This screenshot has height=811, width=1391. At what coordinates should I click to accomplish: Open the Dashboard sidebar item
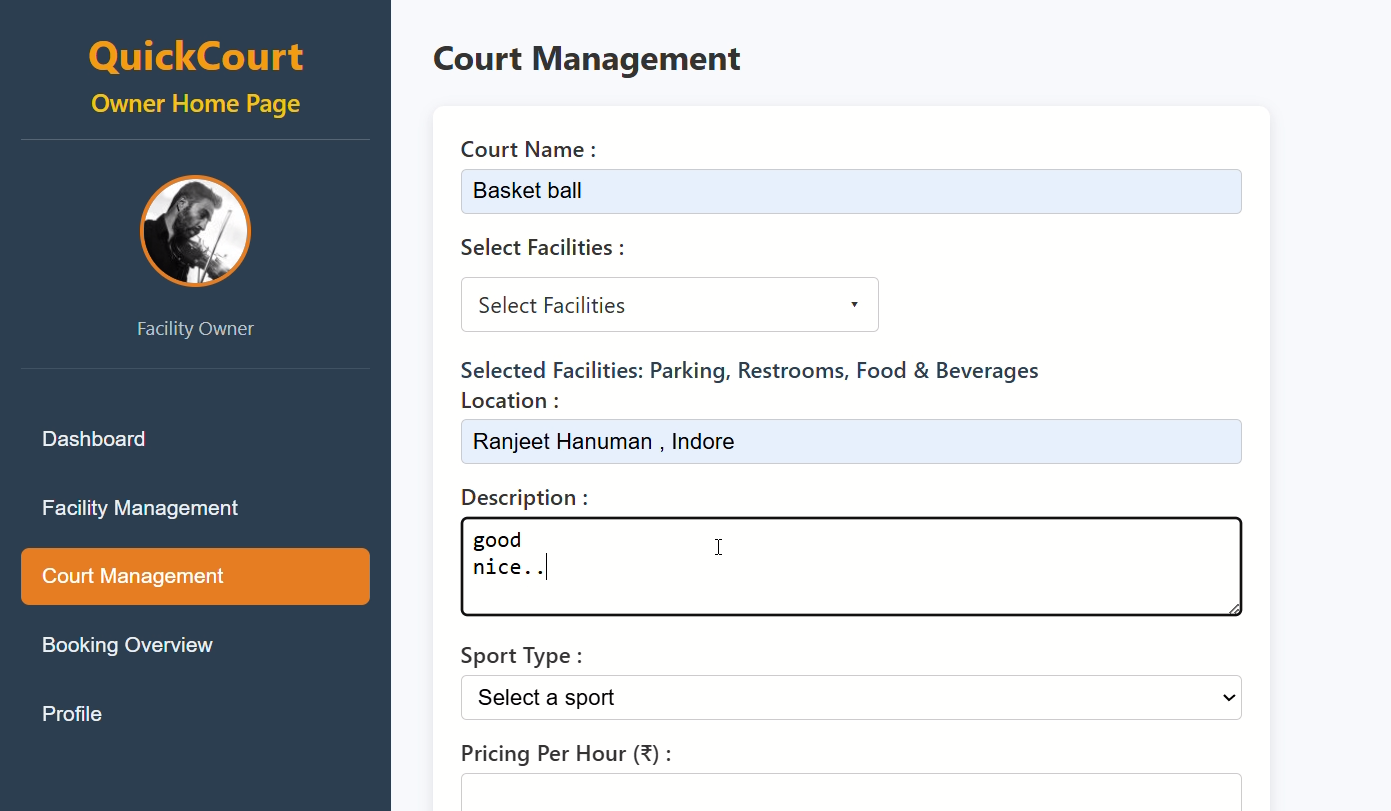click(94, 439)
